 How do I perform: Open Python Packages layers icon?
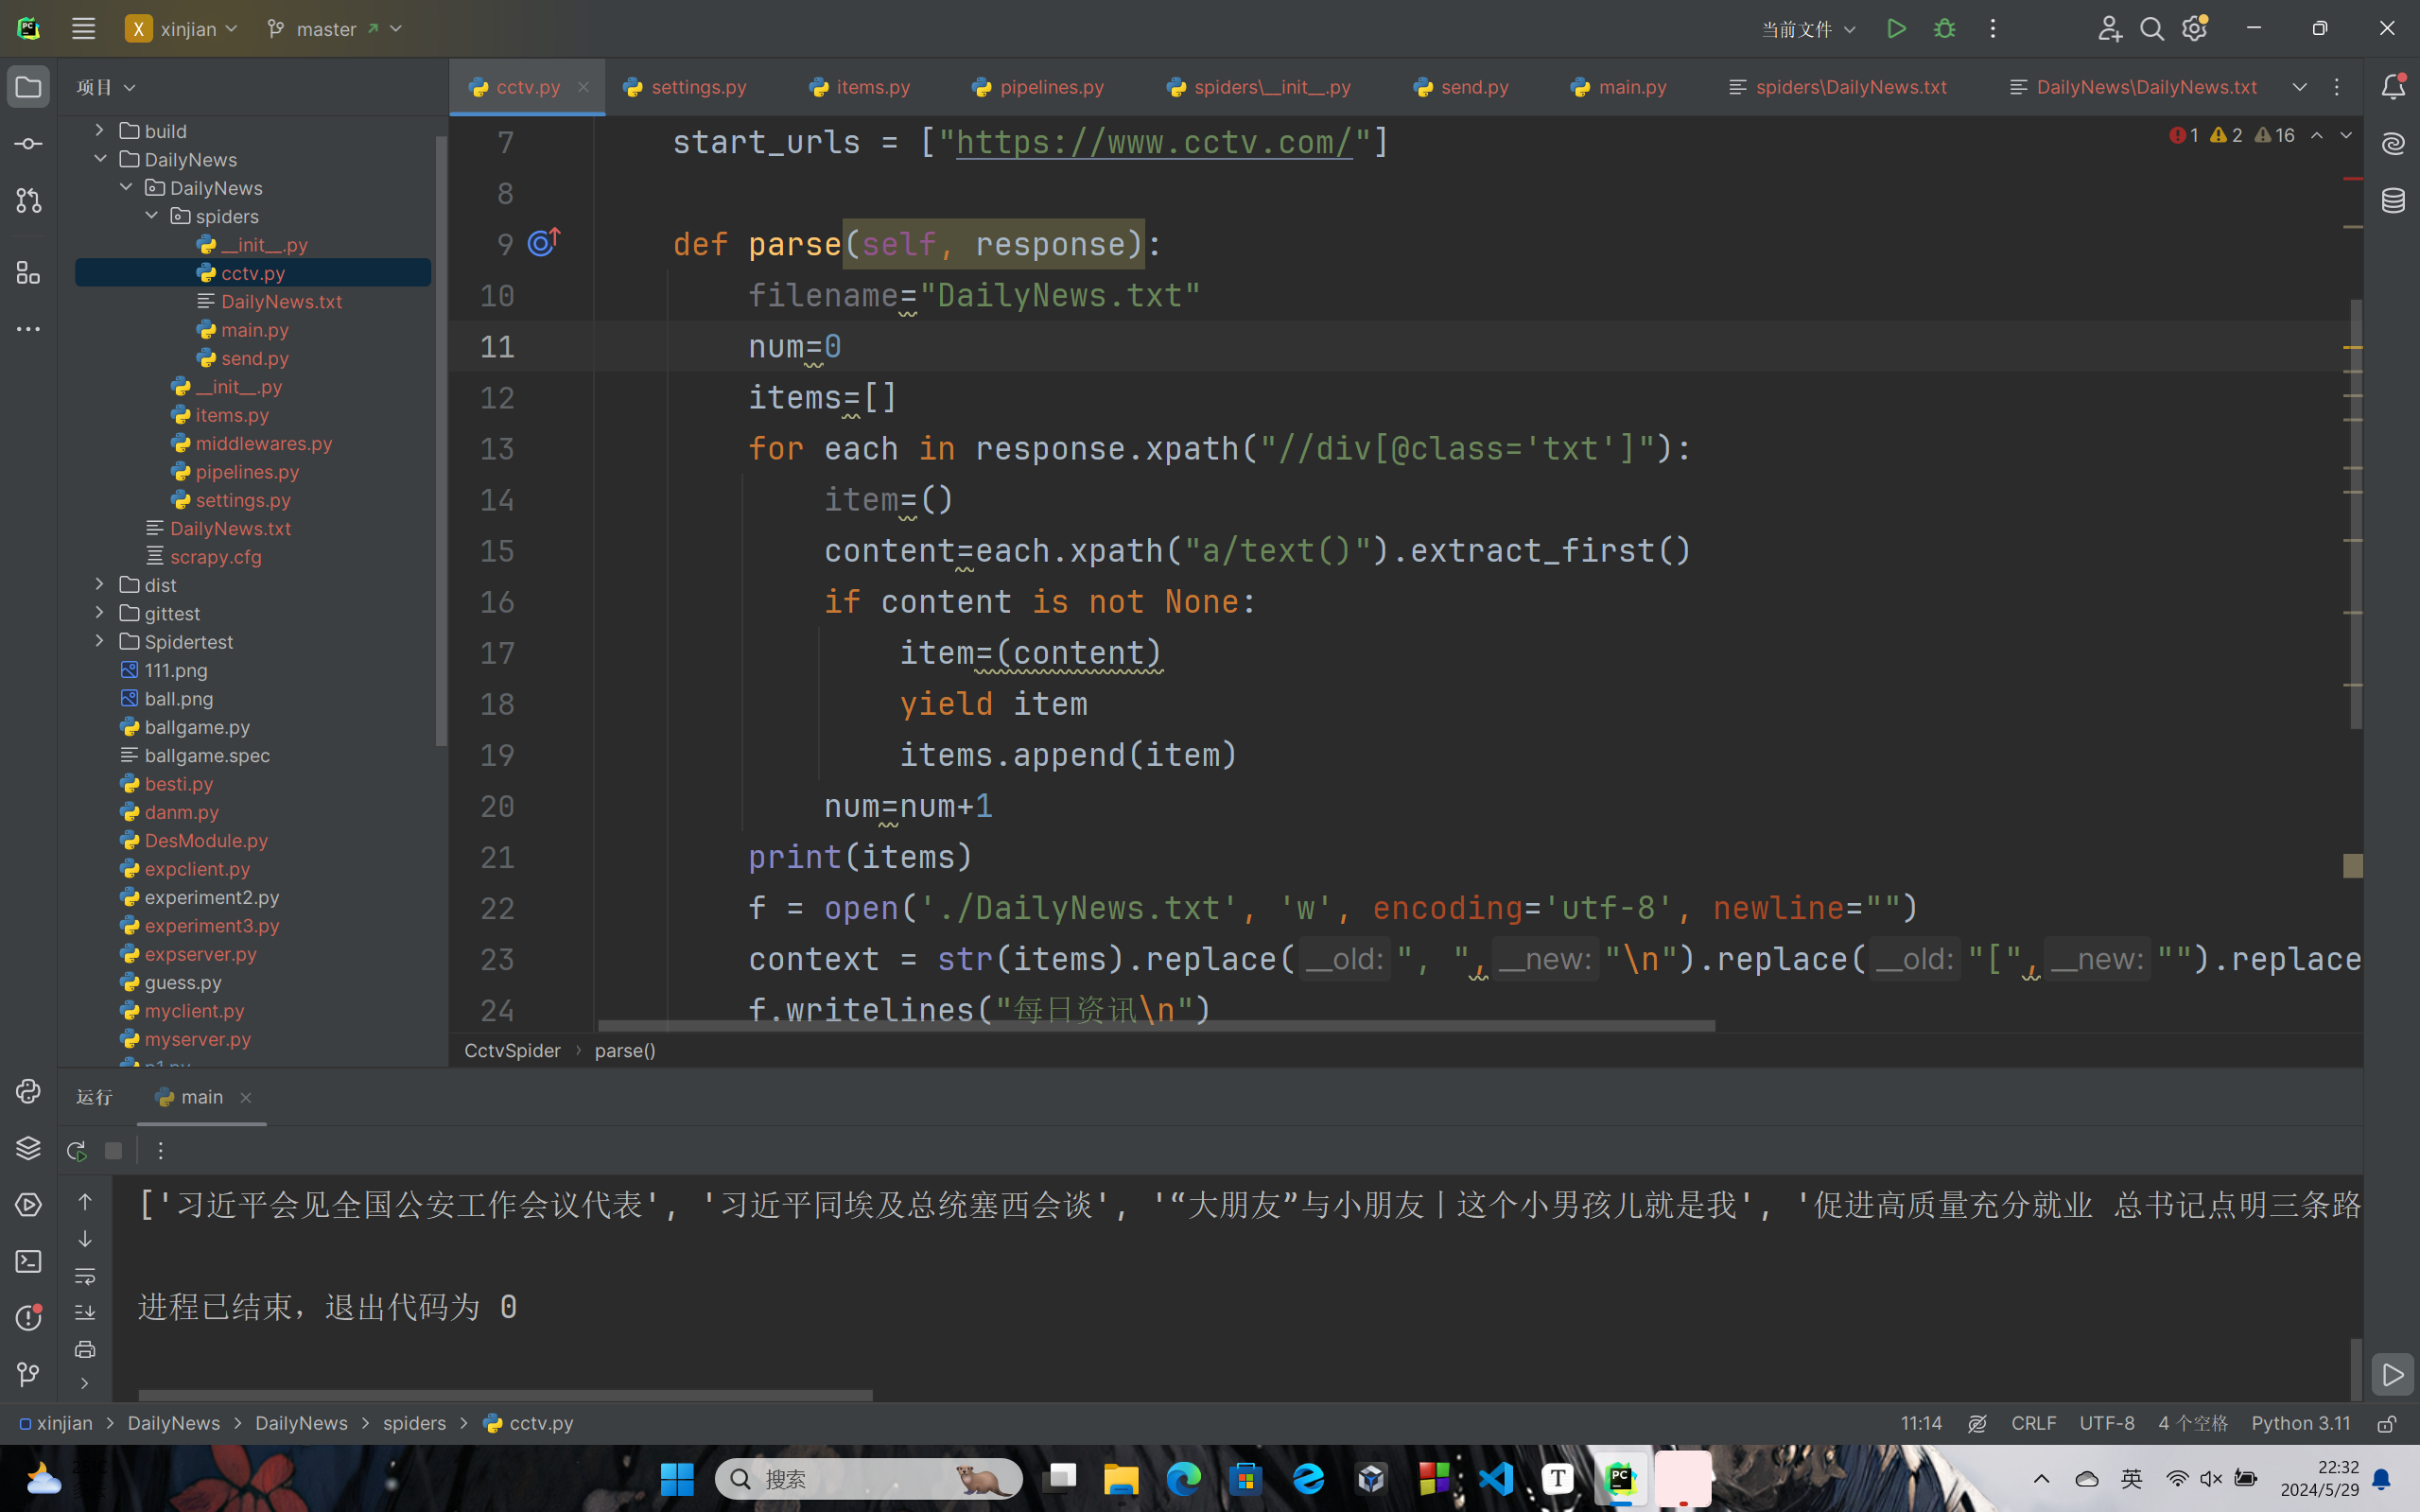(28, 1148)
